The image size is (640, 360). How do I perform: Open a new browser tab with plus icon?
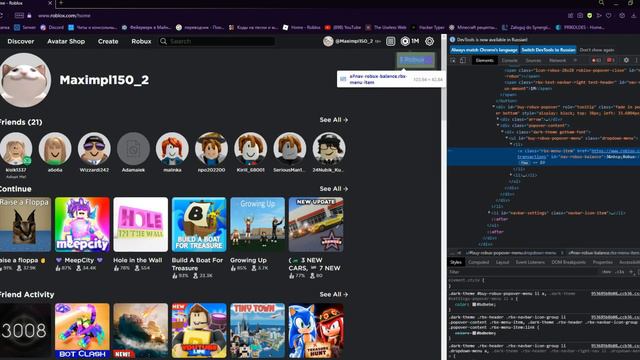click(61, 3)
